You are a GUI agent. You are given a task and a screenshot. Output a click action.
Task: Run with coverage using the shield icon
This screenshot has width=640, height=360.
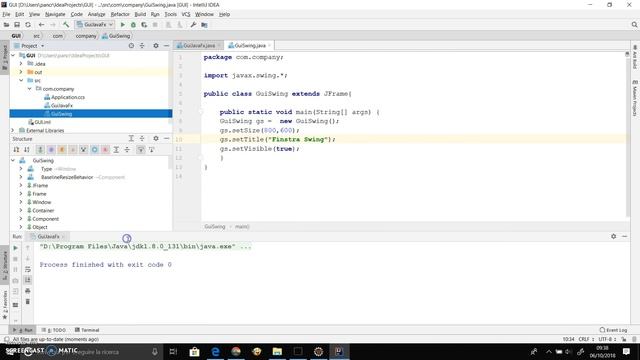144,25
